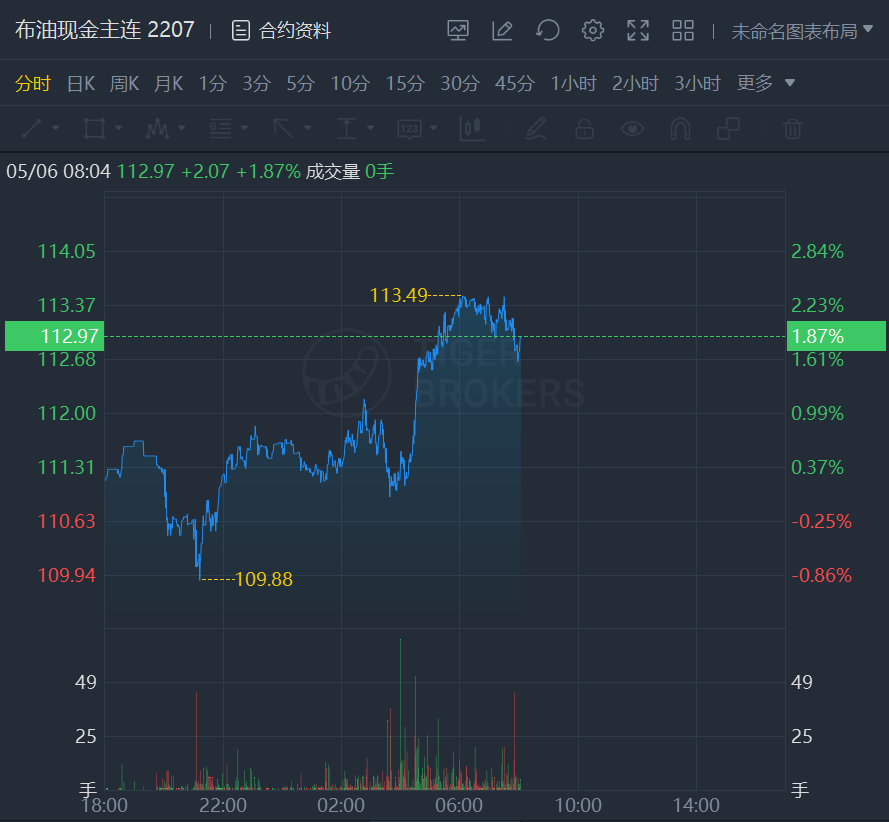
Task: Select the 1小时 interval button
Action: (573, 83)
